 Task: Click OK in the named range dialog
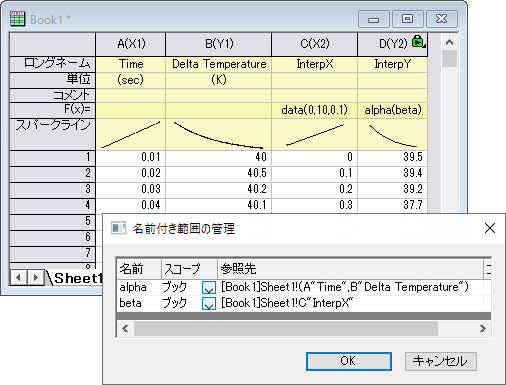349,361
